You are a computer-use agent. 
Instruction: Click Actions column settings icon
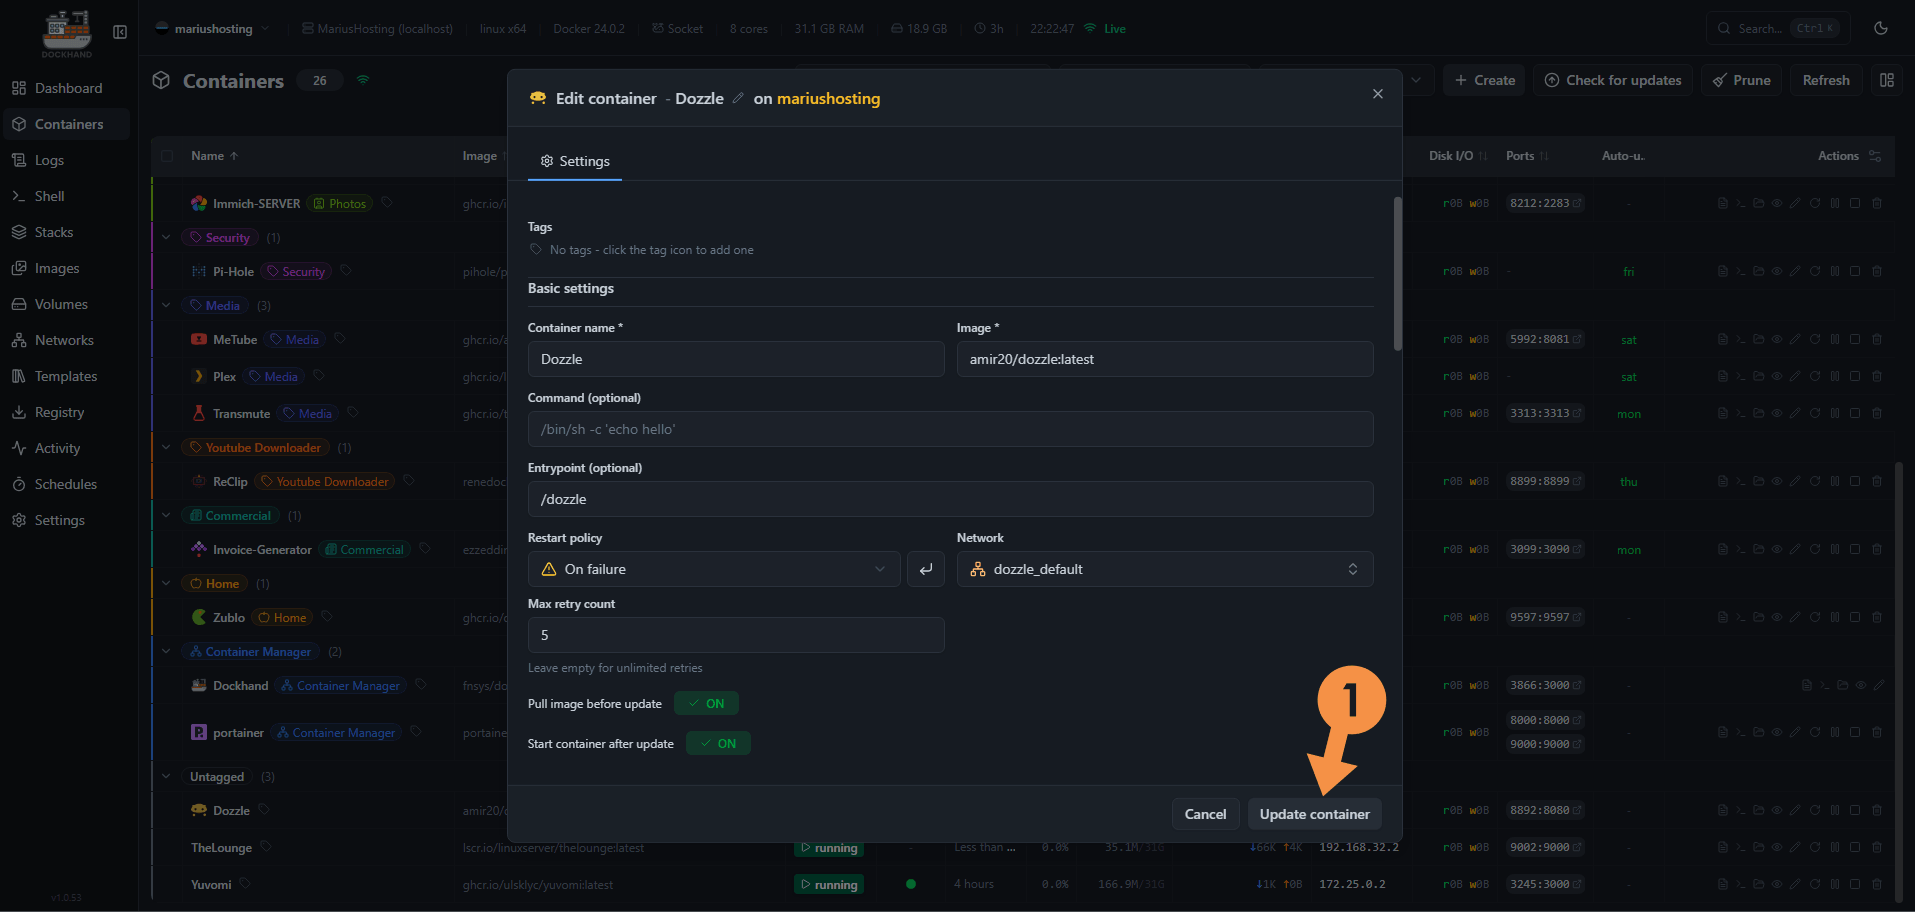(1875, 156)
